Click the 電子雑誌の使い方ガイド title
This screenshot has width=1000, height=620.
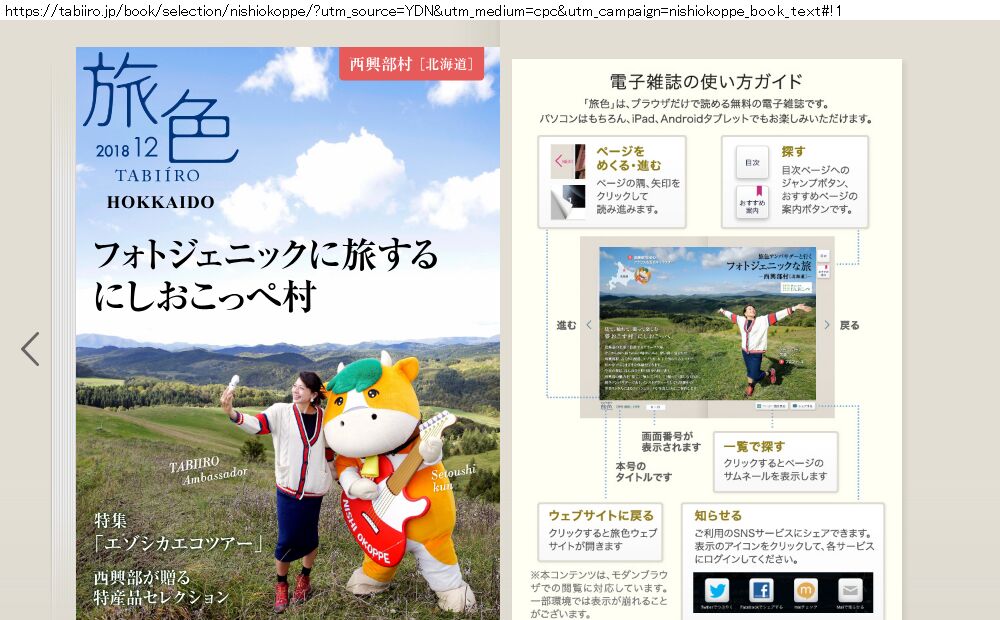(x=706, y=82)
